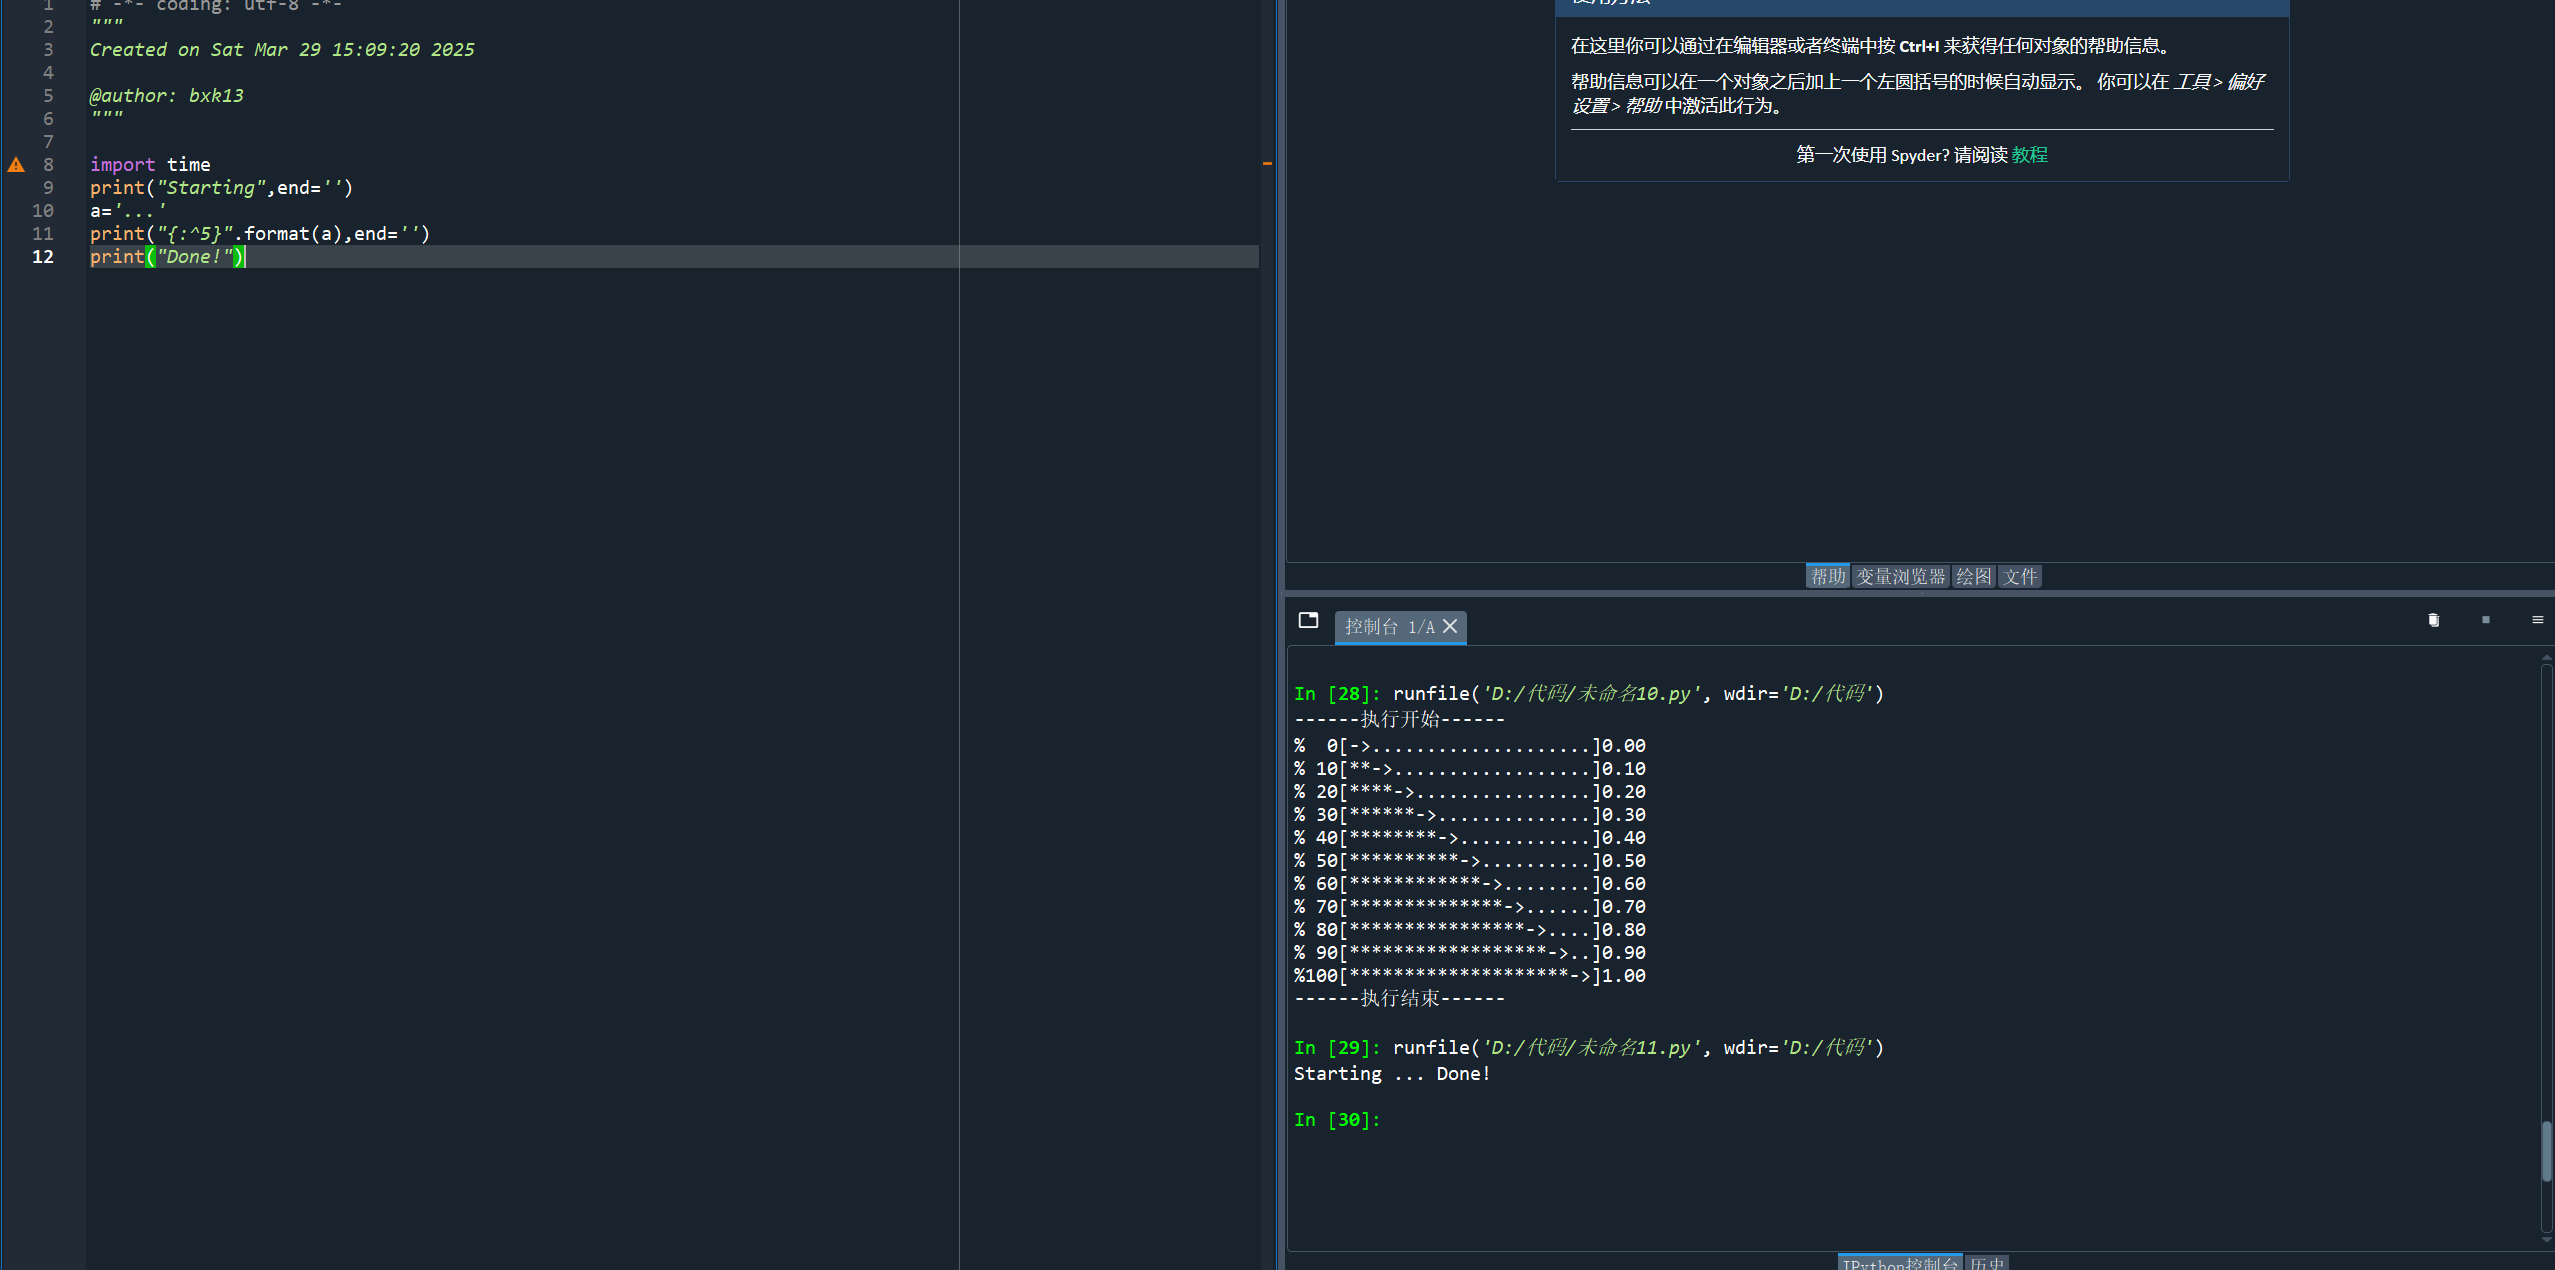Place cursor in import time line

pyautogui.click(x=150, y=164)
